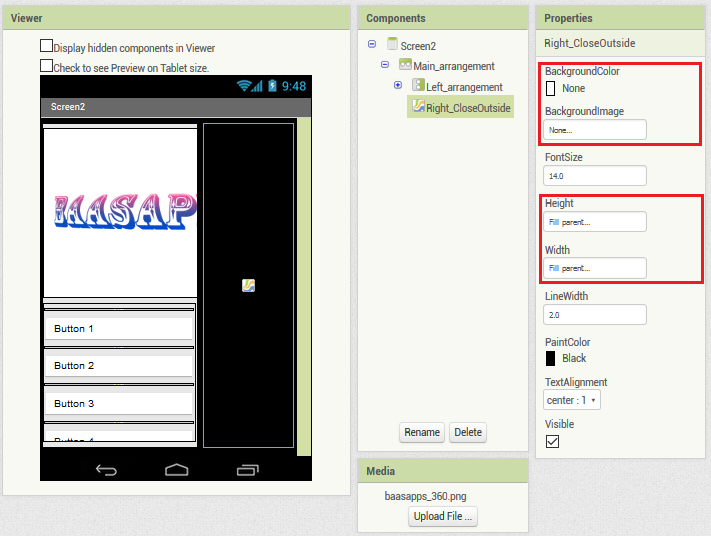The image size is (711, 536).
Task: Click the canvas icon inside the phone preview
Action: [x=248, y=285]
